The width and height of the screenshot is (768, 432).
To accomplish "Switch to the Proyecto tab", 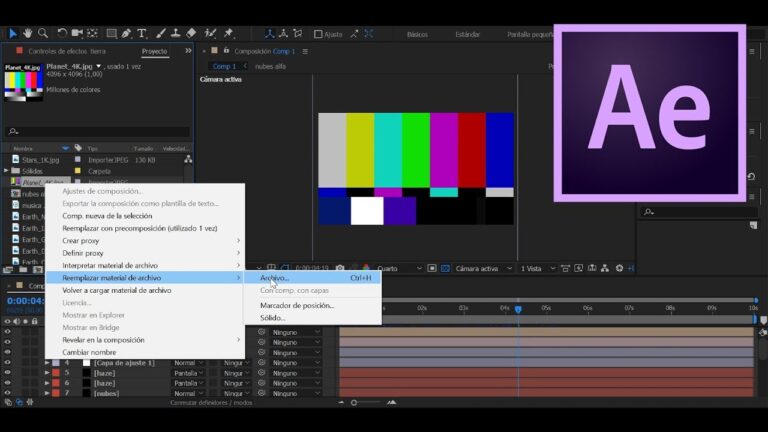I will (154, 51).
